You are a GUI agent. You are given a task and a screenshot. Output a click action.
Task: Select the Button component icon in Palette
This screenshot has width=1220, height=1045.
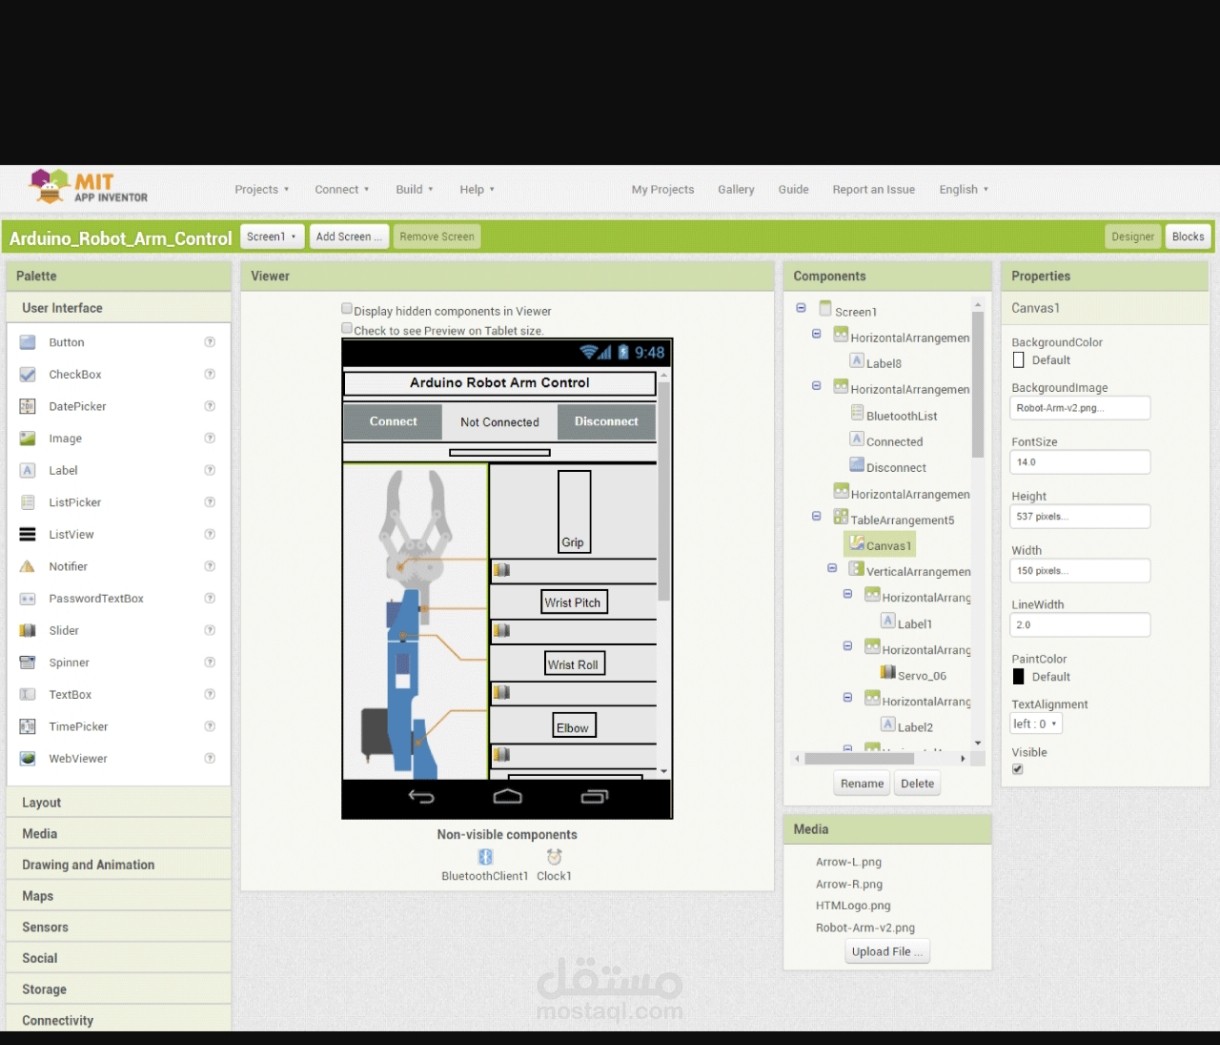pyautogui.click(x=28, y=342)
